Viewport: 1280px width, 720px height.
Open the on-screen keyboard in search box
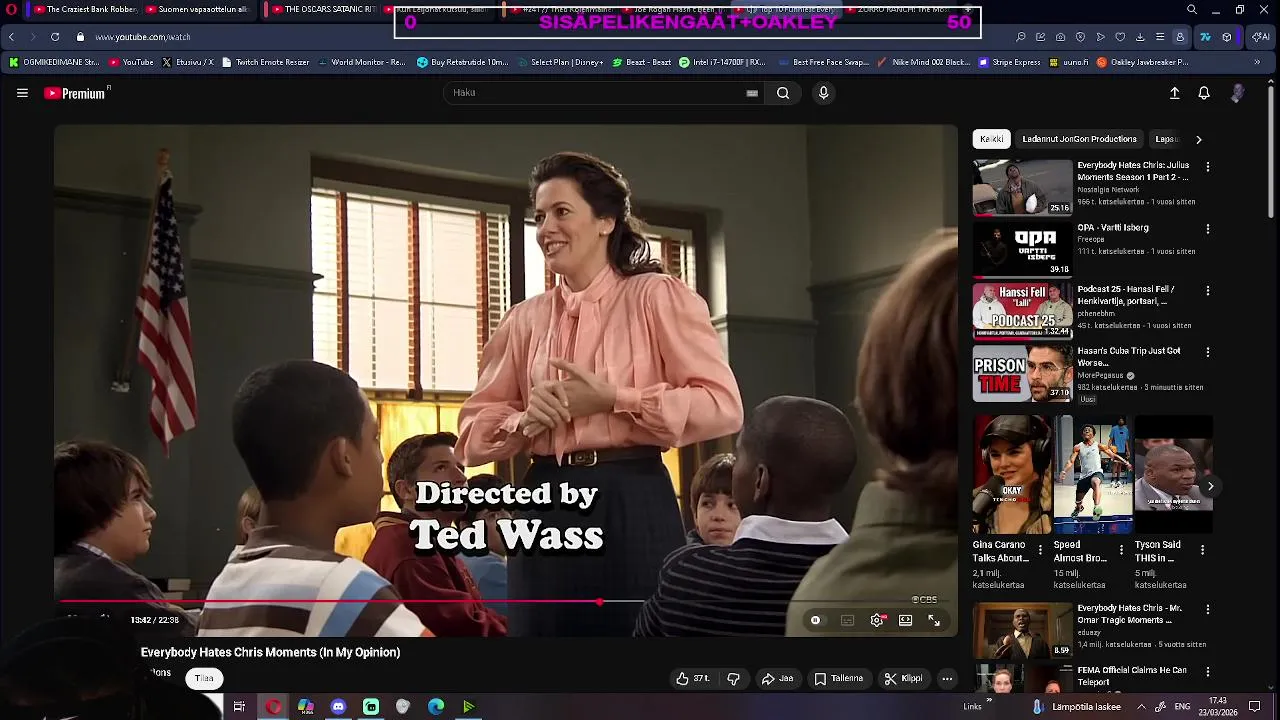(752, 93)
